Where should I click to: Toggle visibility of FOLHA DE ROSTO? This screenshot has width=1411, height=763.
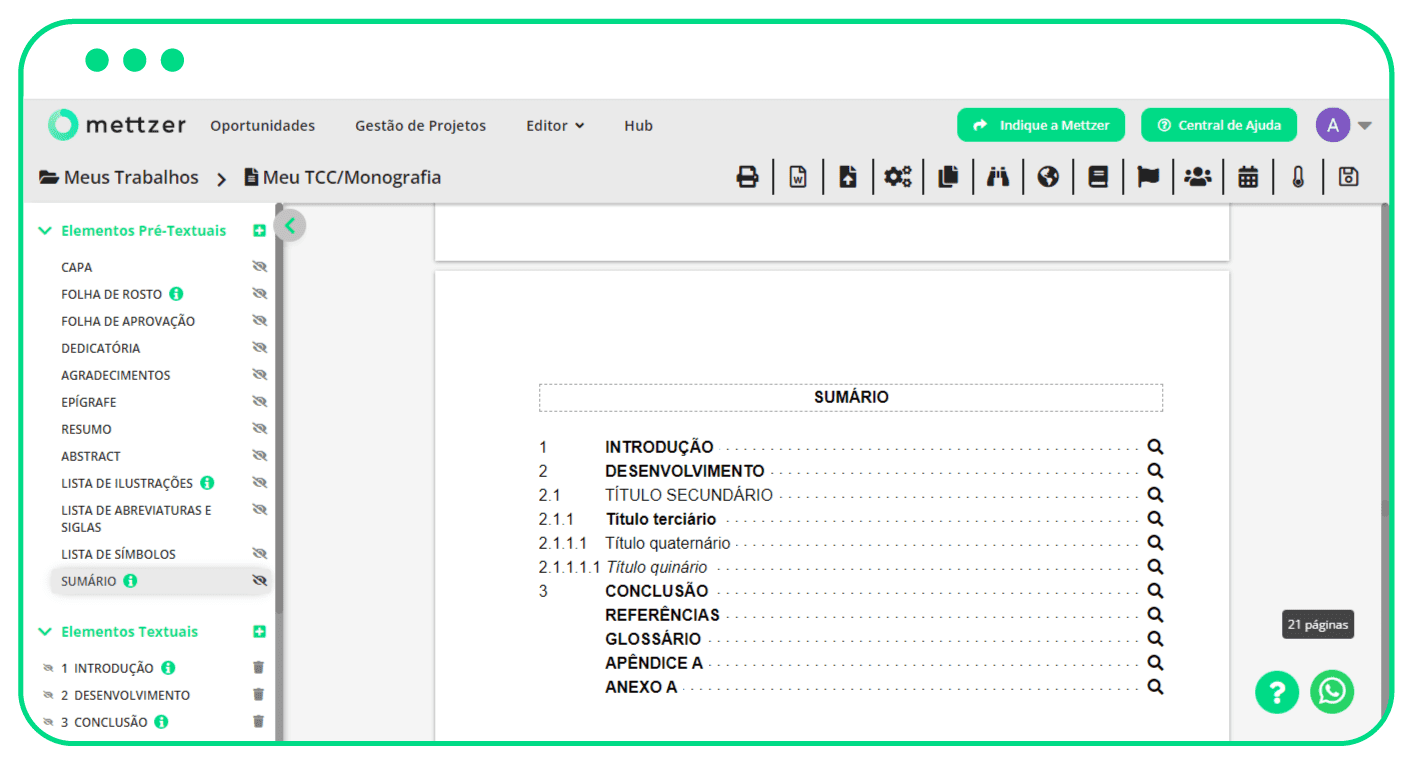[260, 294]
